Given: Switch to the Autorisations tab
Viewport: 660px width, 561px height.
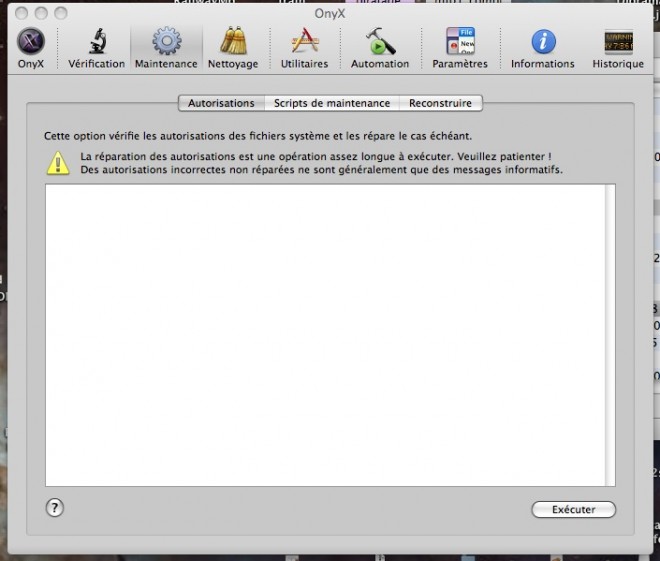Looking at the screenshot, I should coord(221,103).
